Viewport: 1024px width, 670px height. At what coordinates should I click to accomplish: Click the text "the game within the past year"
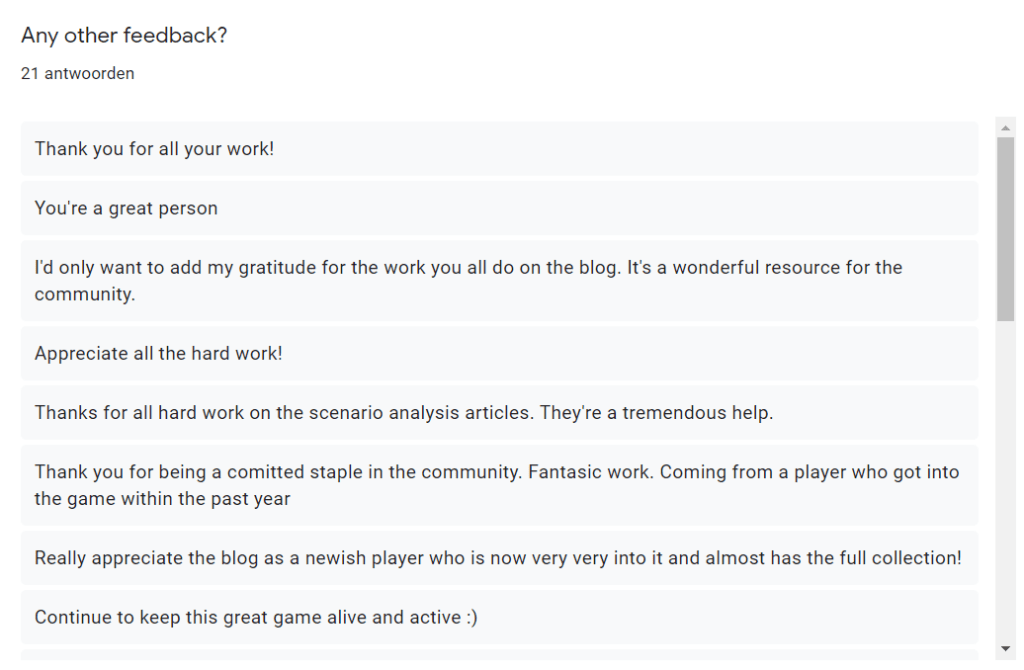(162, 498)
